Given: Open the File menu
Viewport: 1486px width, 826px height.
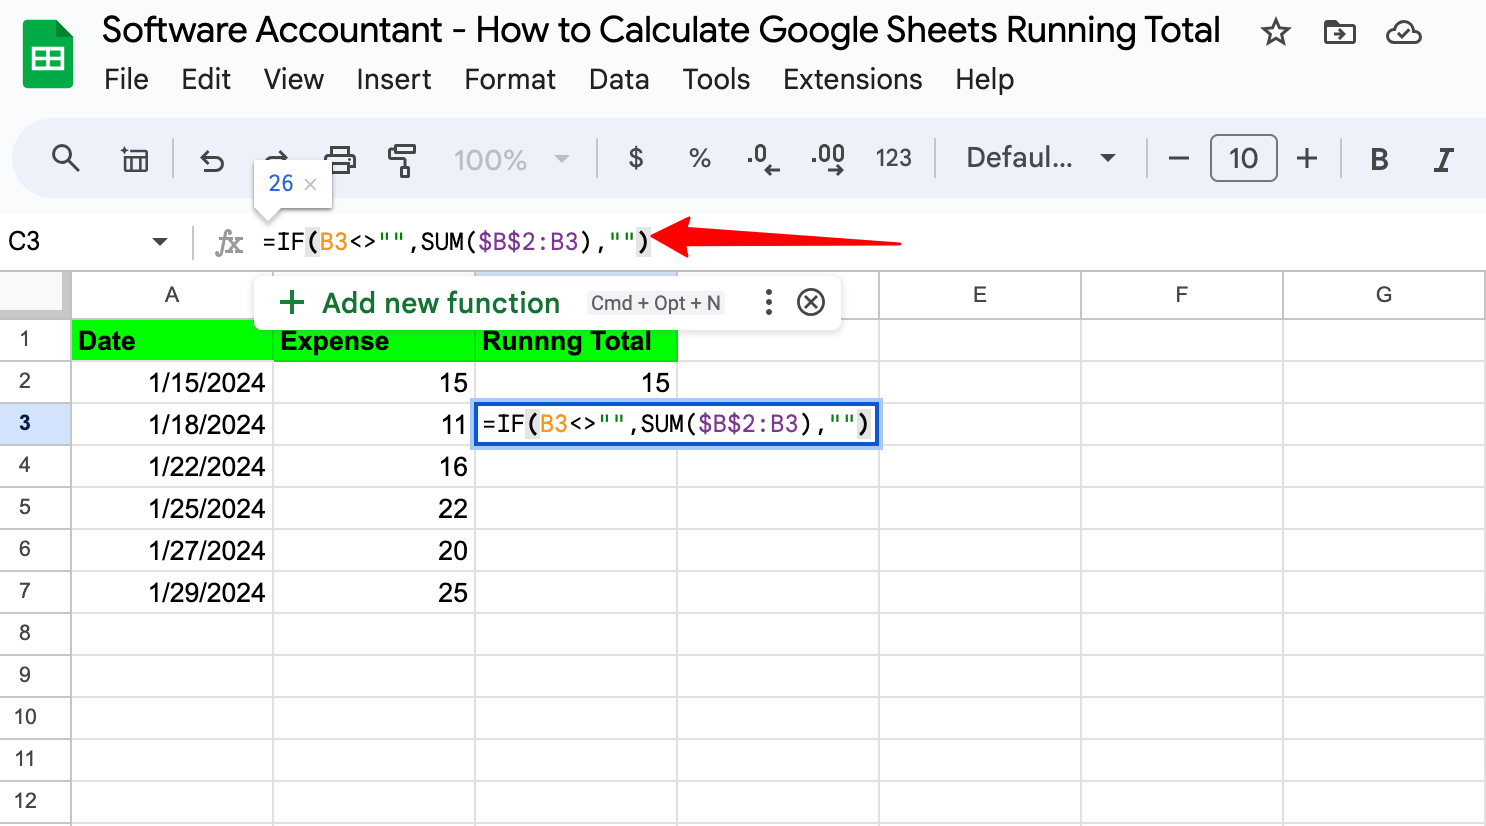Looking at the screenshot, I should (126, 79).
